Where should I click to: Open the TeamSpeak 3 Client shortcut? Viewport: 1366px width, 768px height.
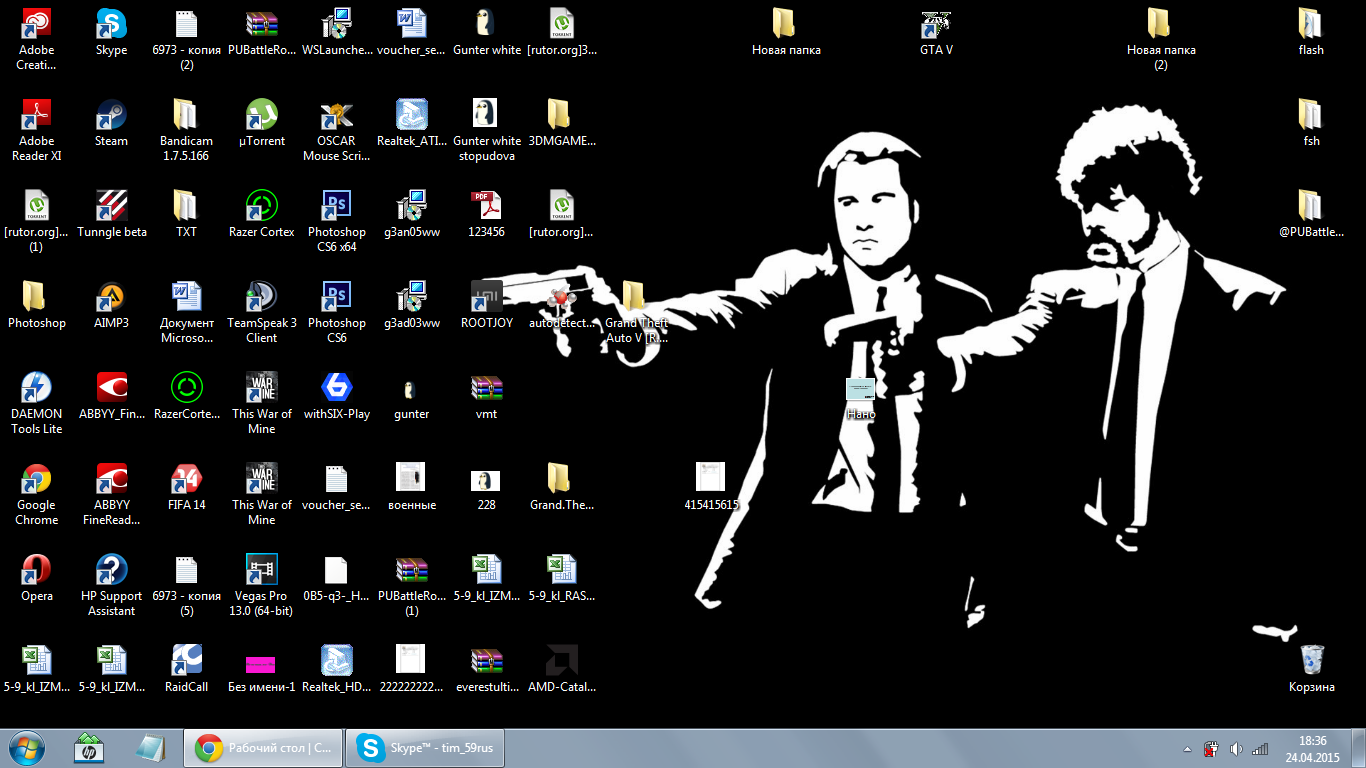tap(262, 313)
